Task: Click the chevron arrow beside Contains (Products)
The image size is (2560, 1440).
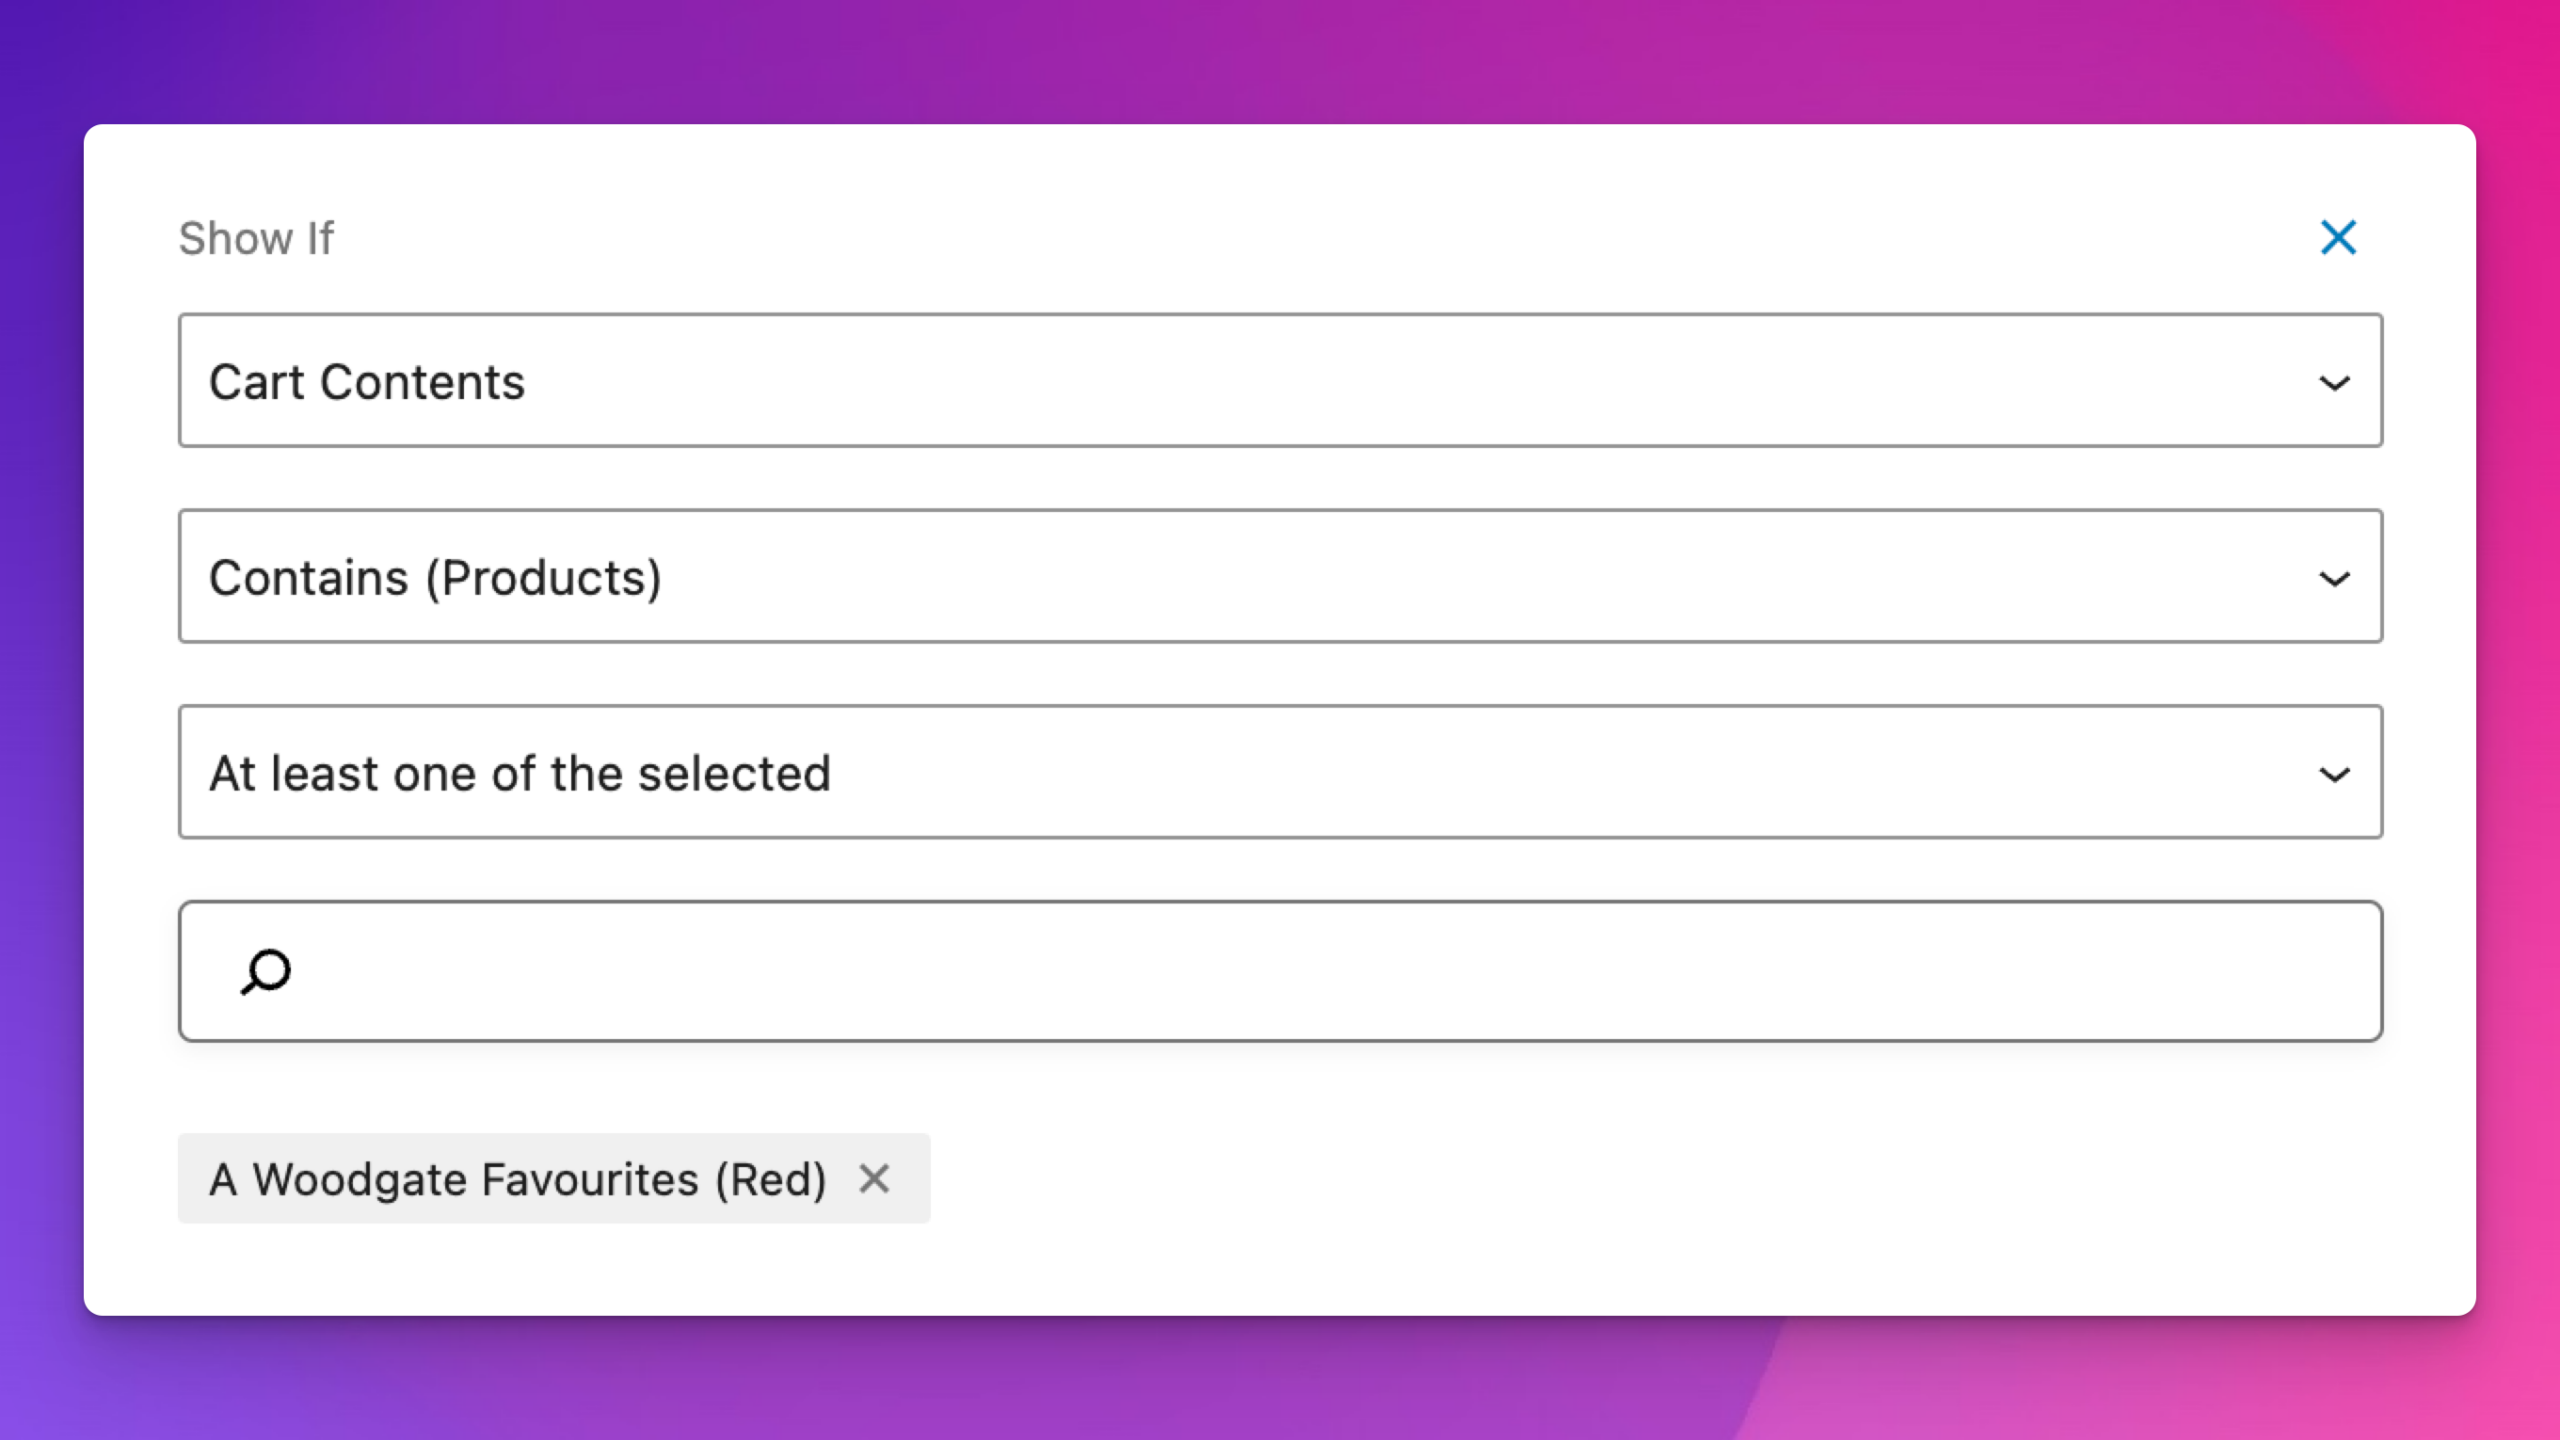Action: click(x=2334, y=579)
